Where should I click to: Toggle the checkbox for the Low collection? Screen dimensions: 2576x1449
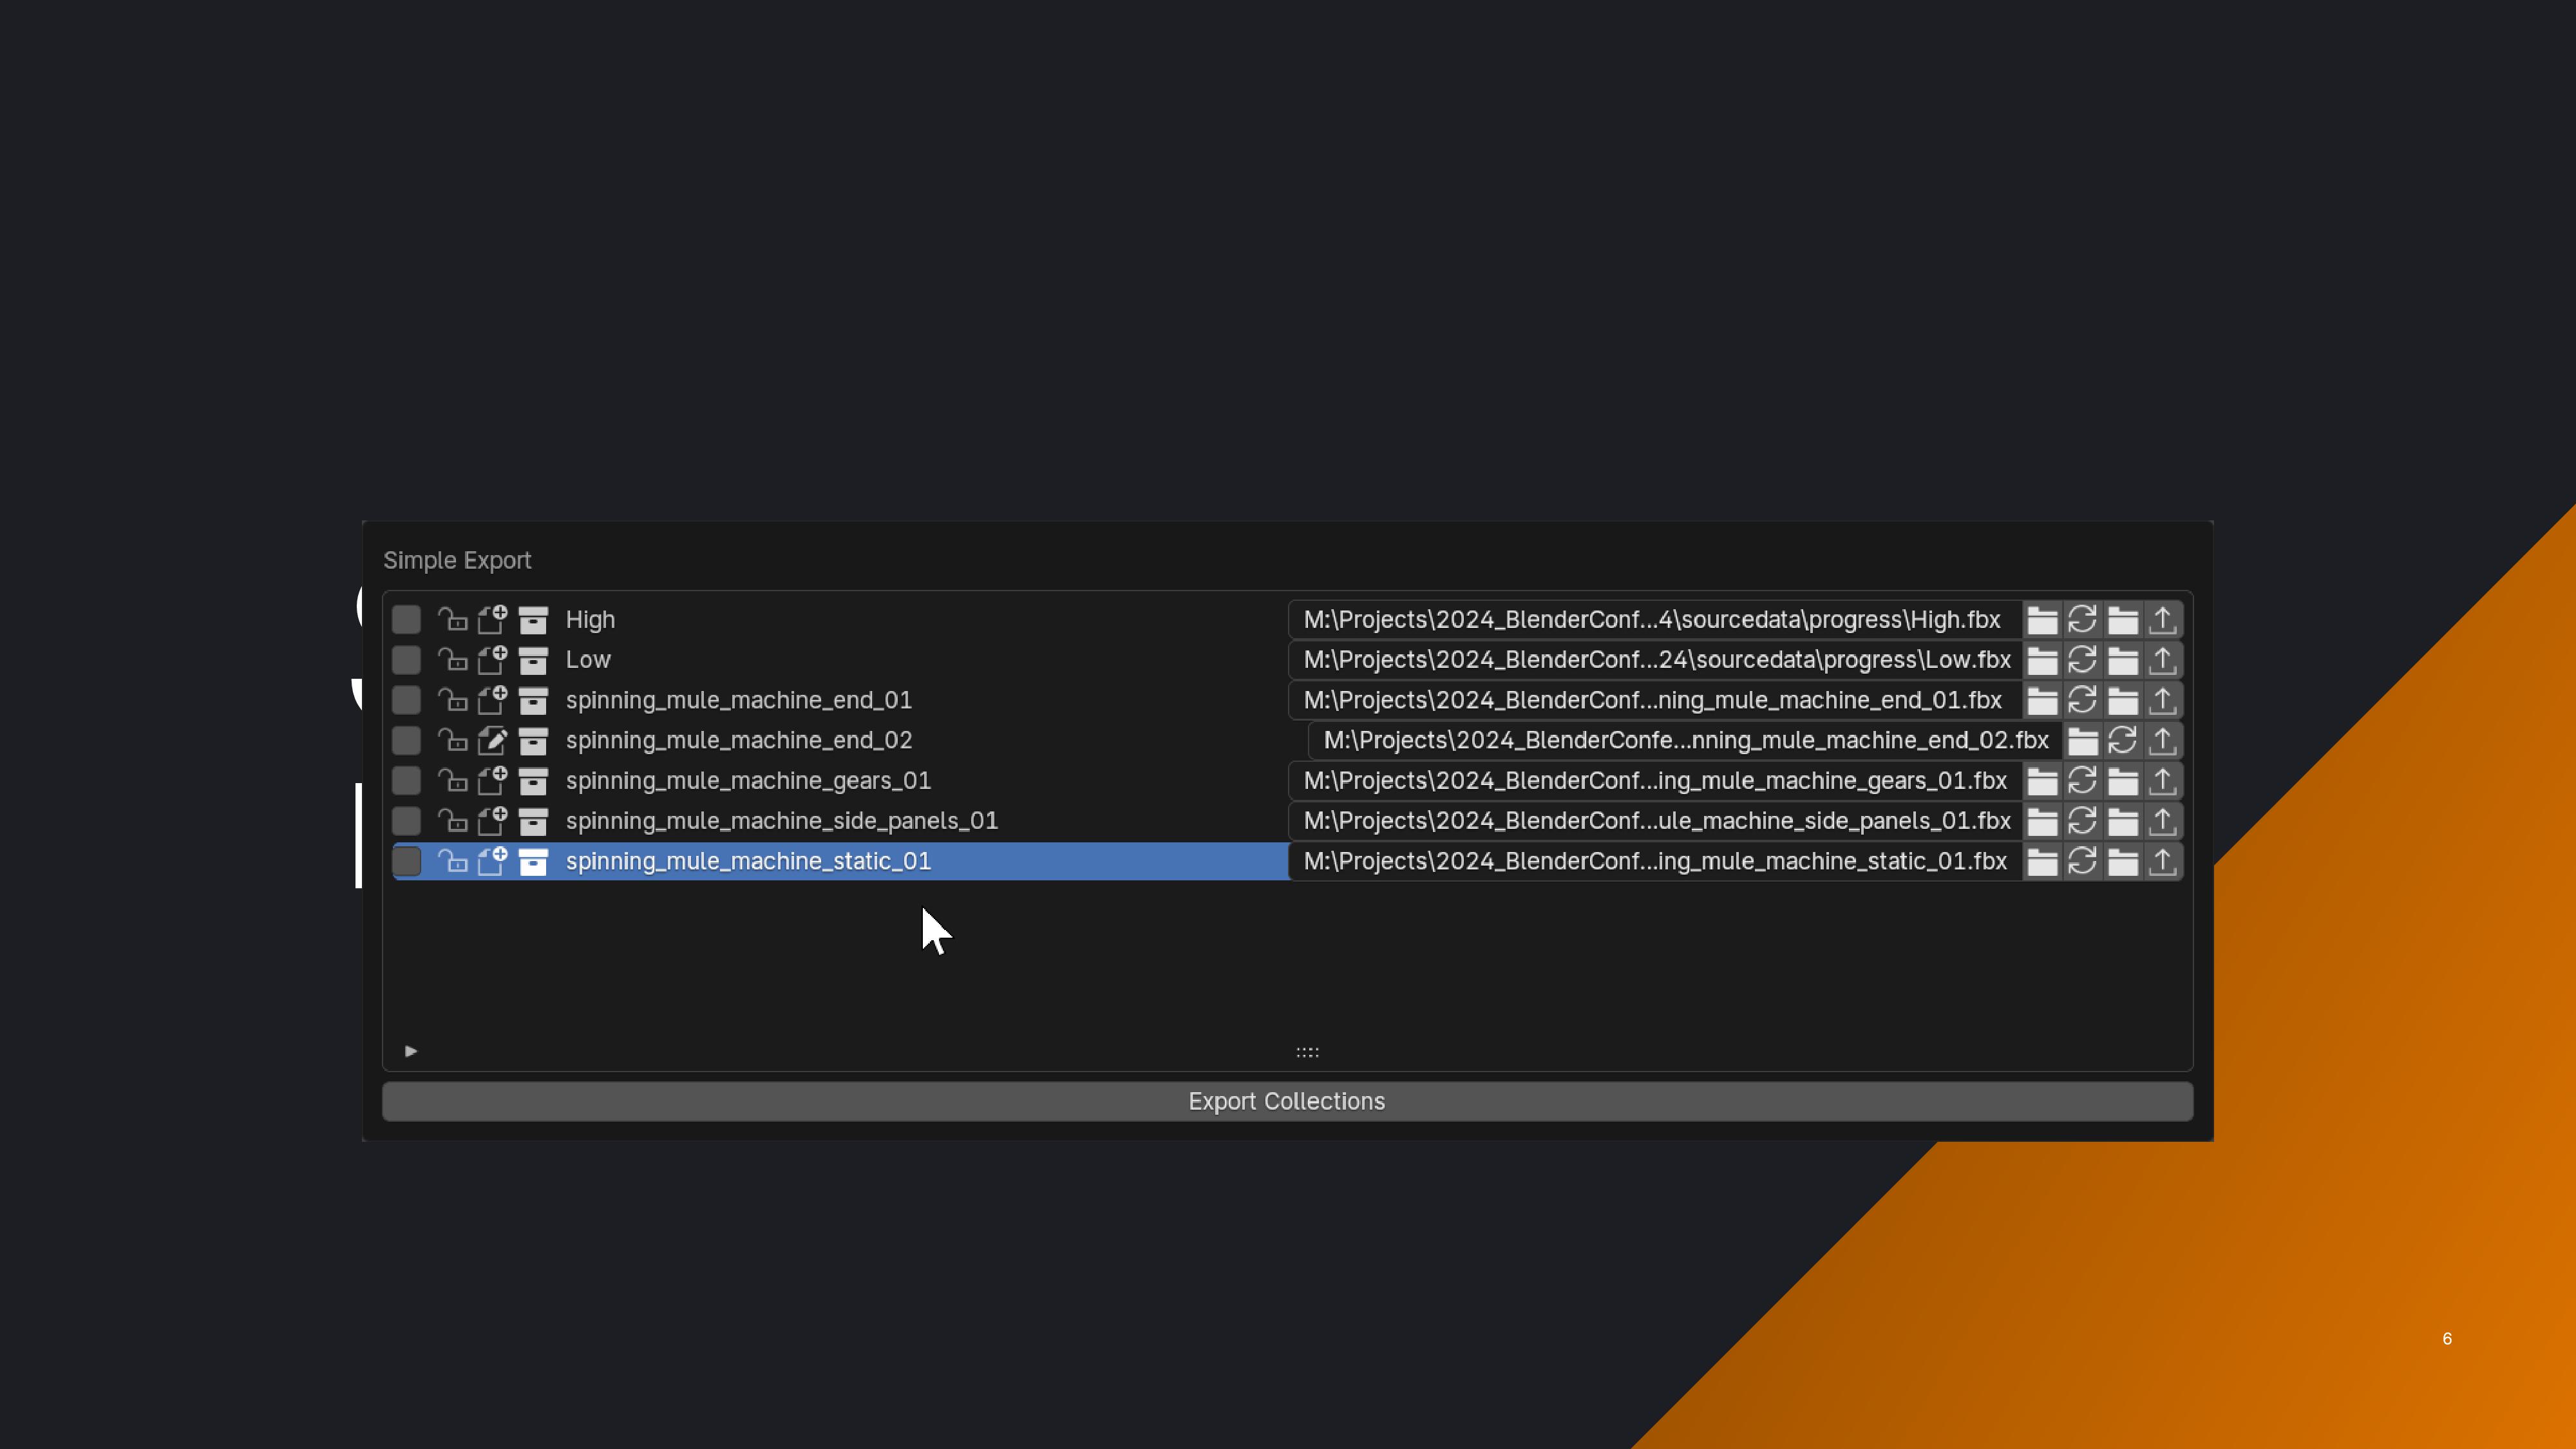click(x=406, y=659)
